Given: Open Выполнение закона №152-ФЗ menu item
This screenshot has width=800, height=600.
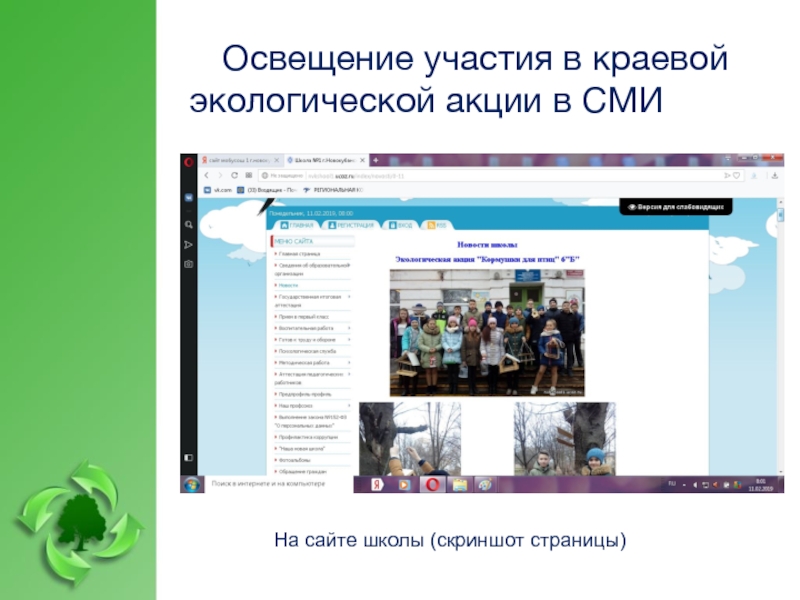Looking at the screenshot, I should tap(311, 421).
